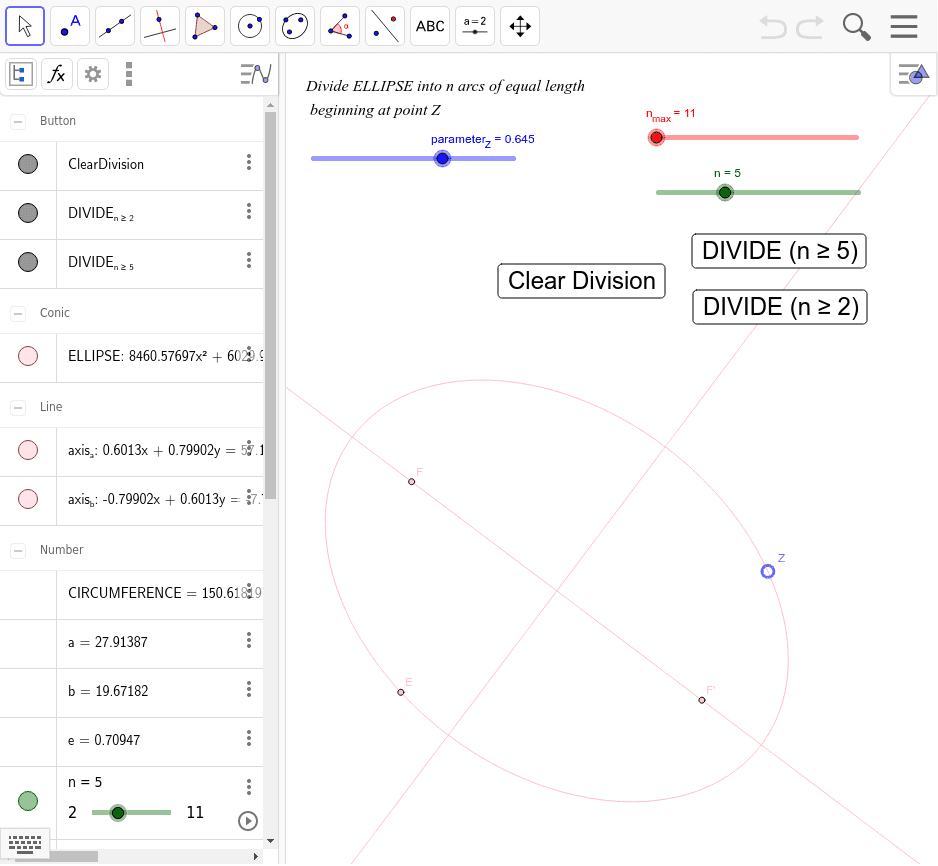Viewport: 938px width, 866px height.
Task: Select the Move Graphics View tool
Action: [520, 26]
